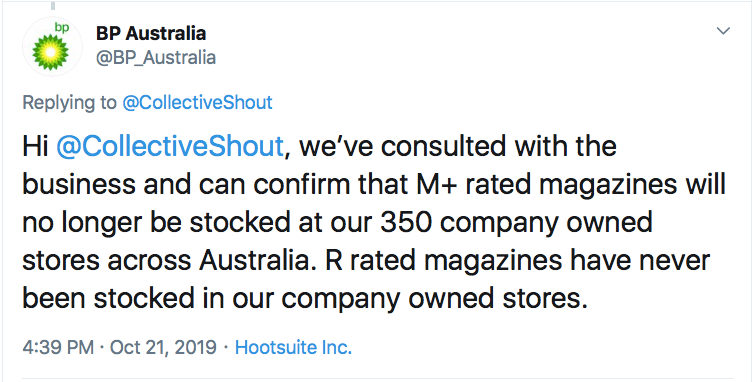Open @CollectiveShout in the Replying to line
The width and height of the screenshot is (755, 382).
click(x=197, y=102)
